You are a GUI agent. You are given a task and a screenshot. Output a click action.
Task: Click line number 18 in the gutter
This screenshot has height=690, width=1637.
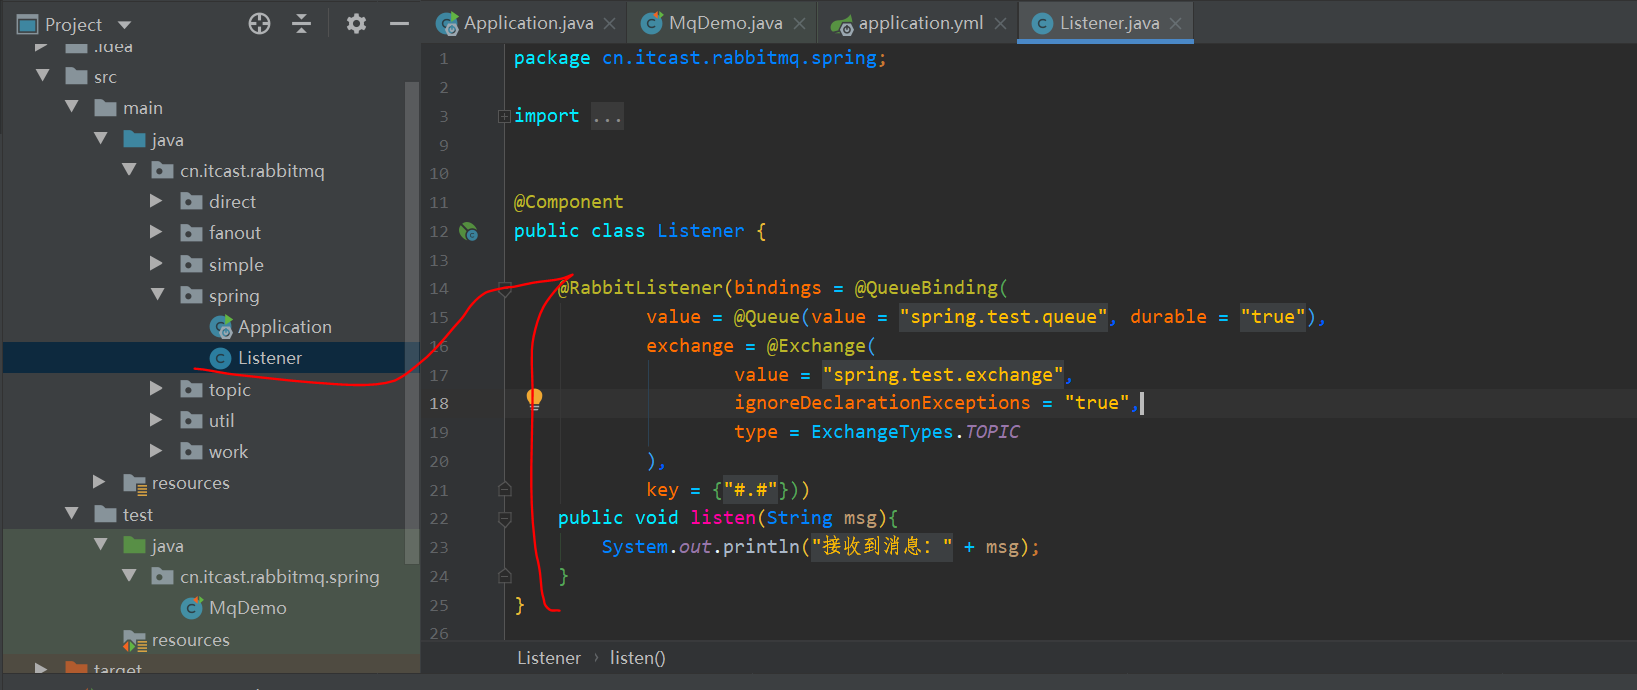pyautogui.click(x=439, y=403)
